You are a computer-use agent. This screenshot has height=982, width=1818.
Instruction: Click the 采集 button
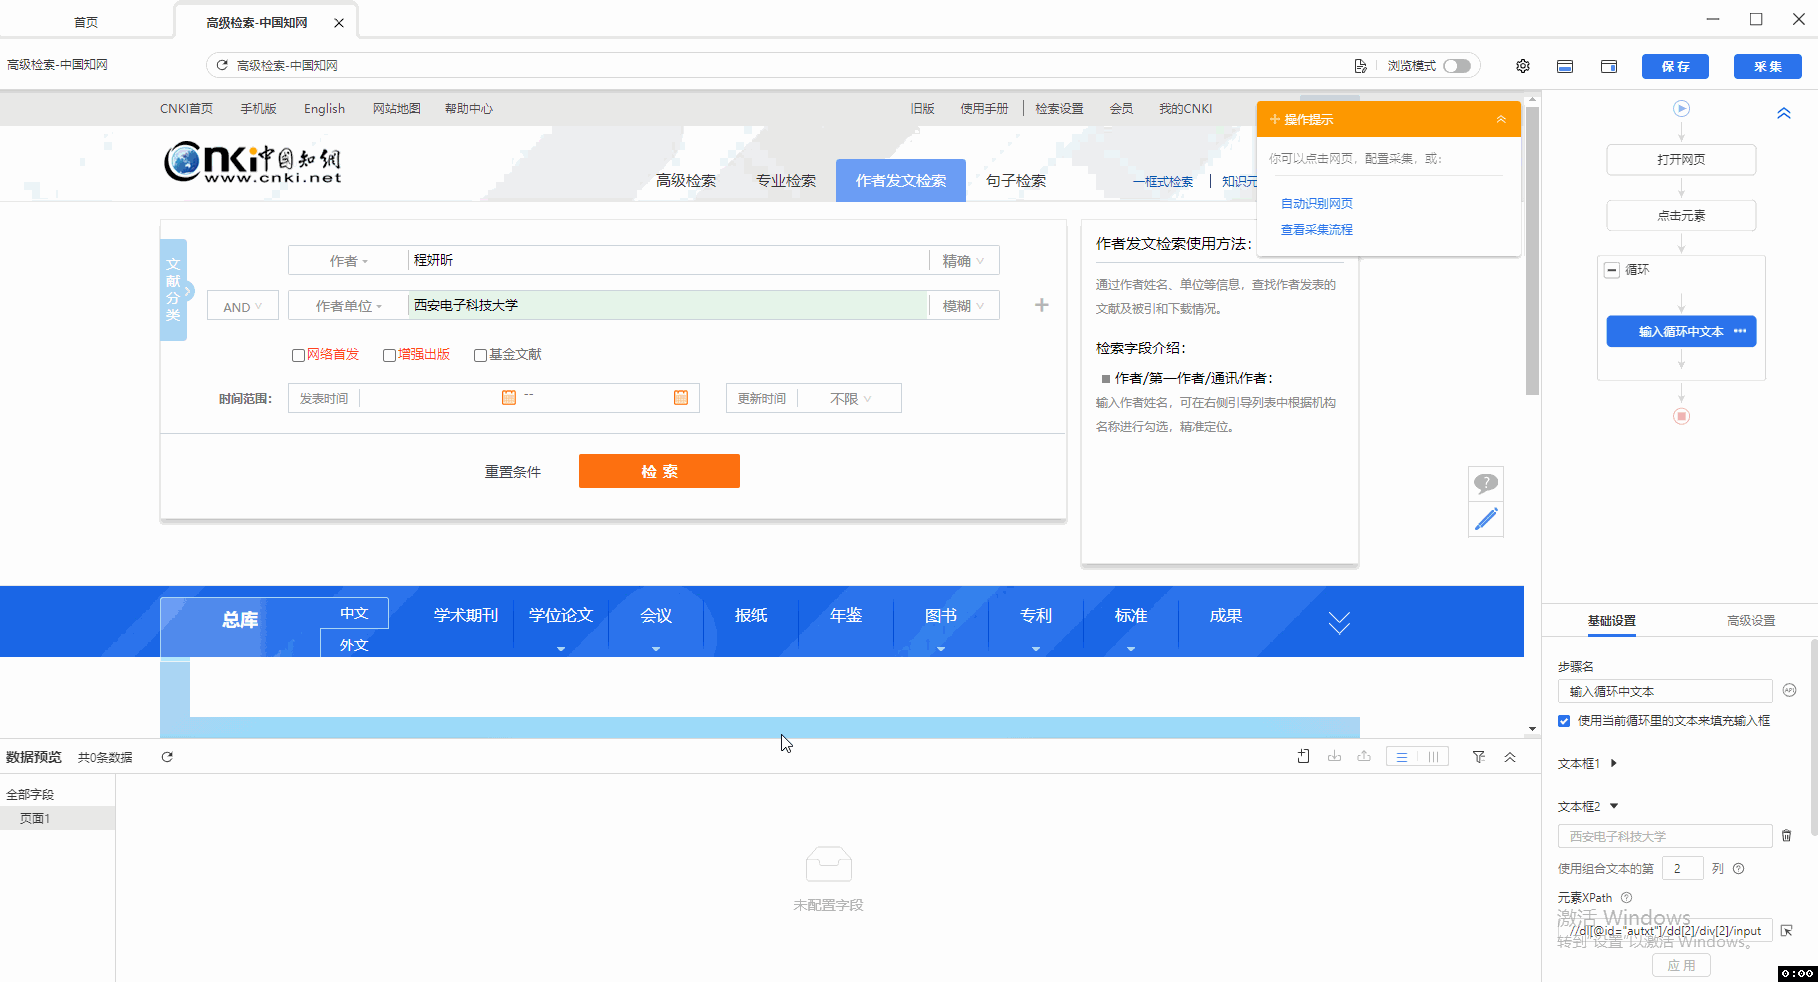click(1768, 66)
